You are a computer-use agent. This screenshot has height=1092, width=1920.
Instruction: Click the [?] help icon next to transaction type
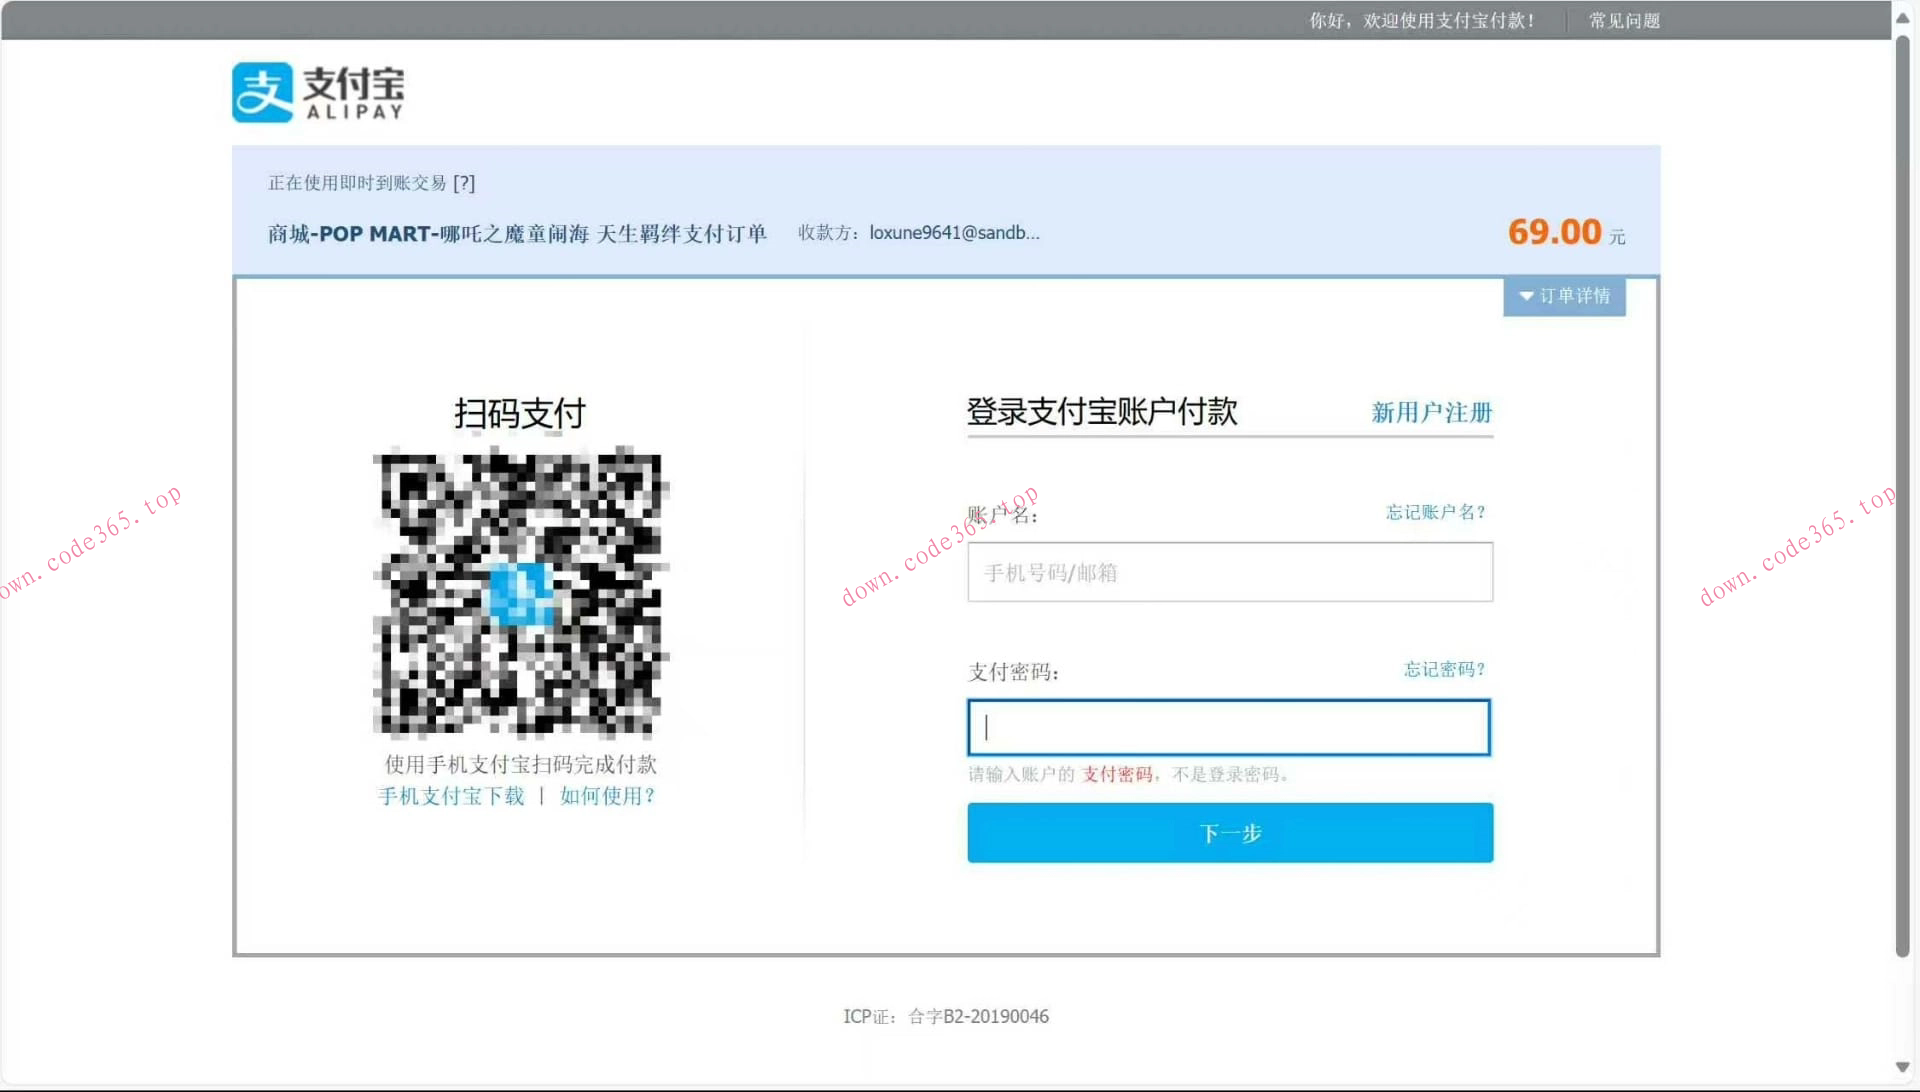point(465,183)
